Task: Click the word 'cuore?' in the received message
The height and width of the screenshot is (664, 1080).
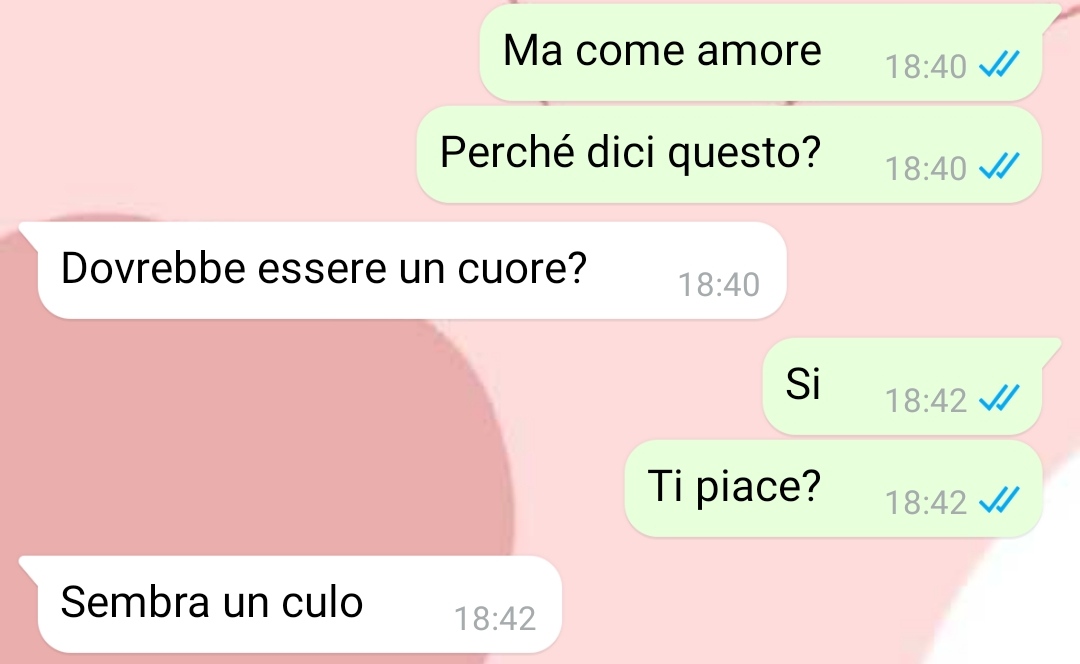Action: (522, 269)
